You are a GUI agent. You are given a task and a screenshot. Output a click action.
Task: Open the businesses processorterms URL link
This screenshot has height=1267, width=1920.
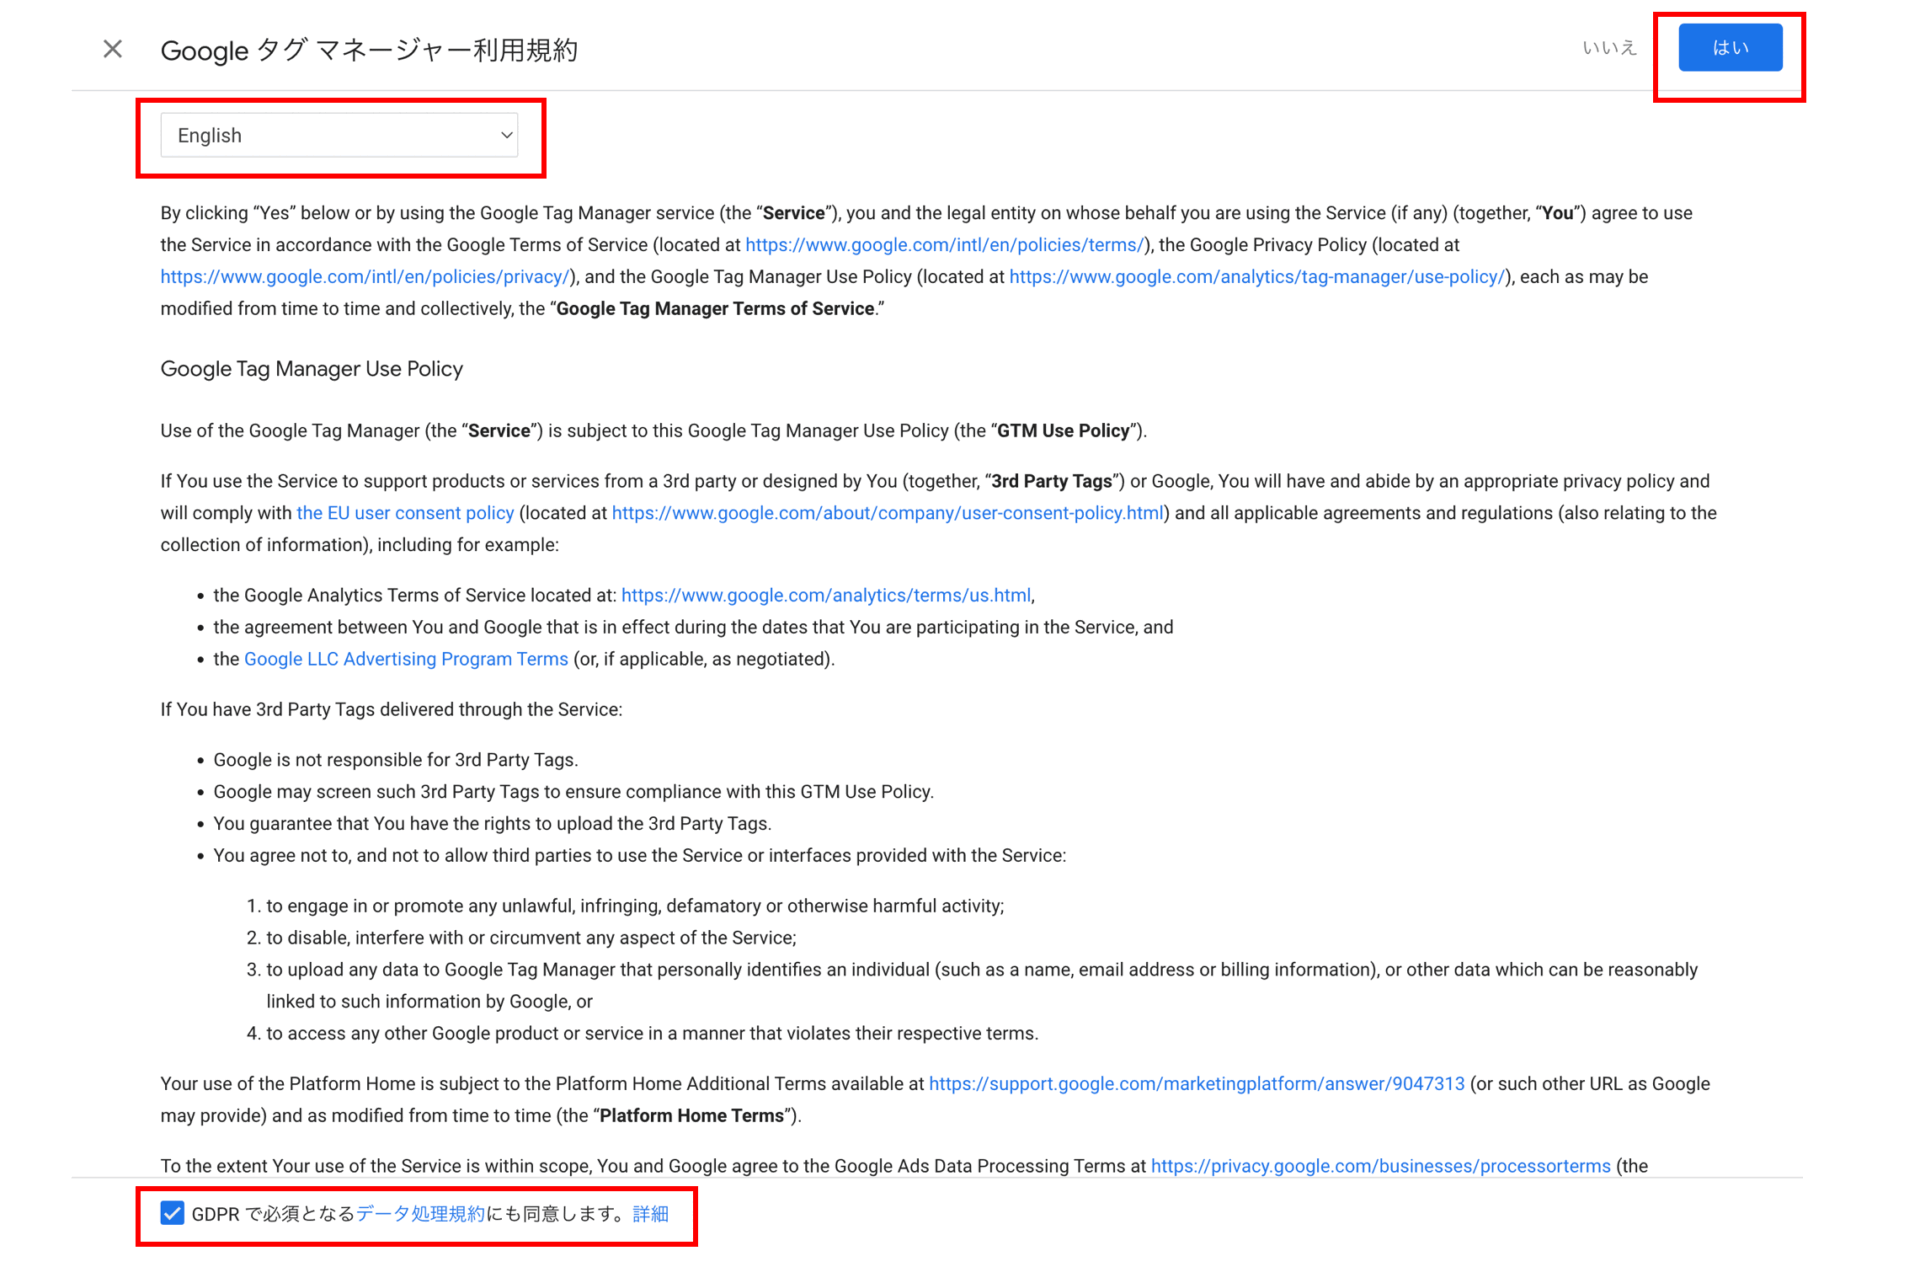click(x=1381, y=1166)
